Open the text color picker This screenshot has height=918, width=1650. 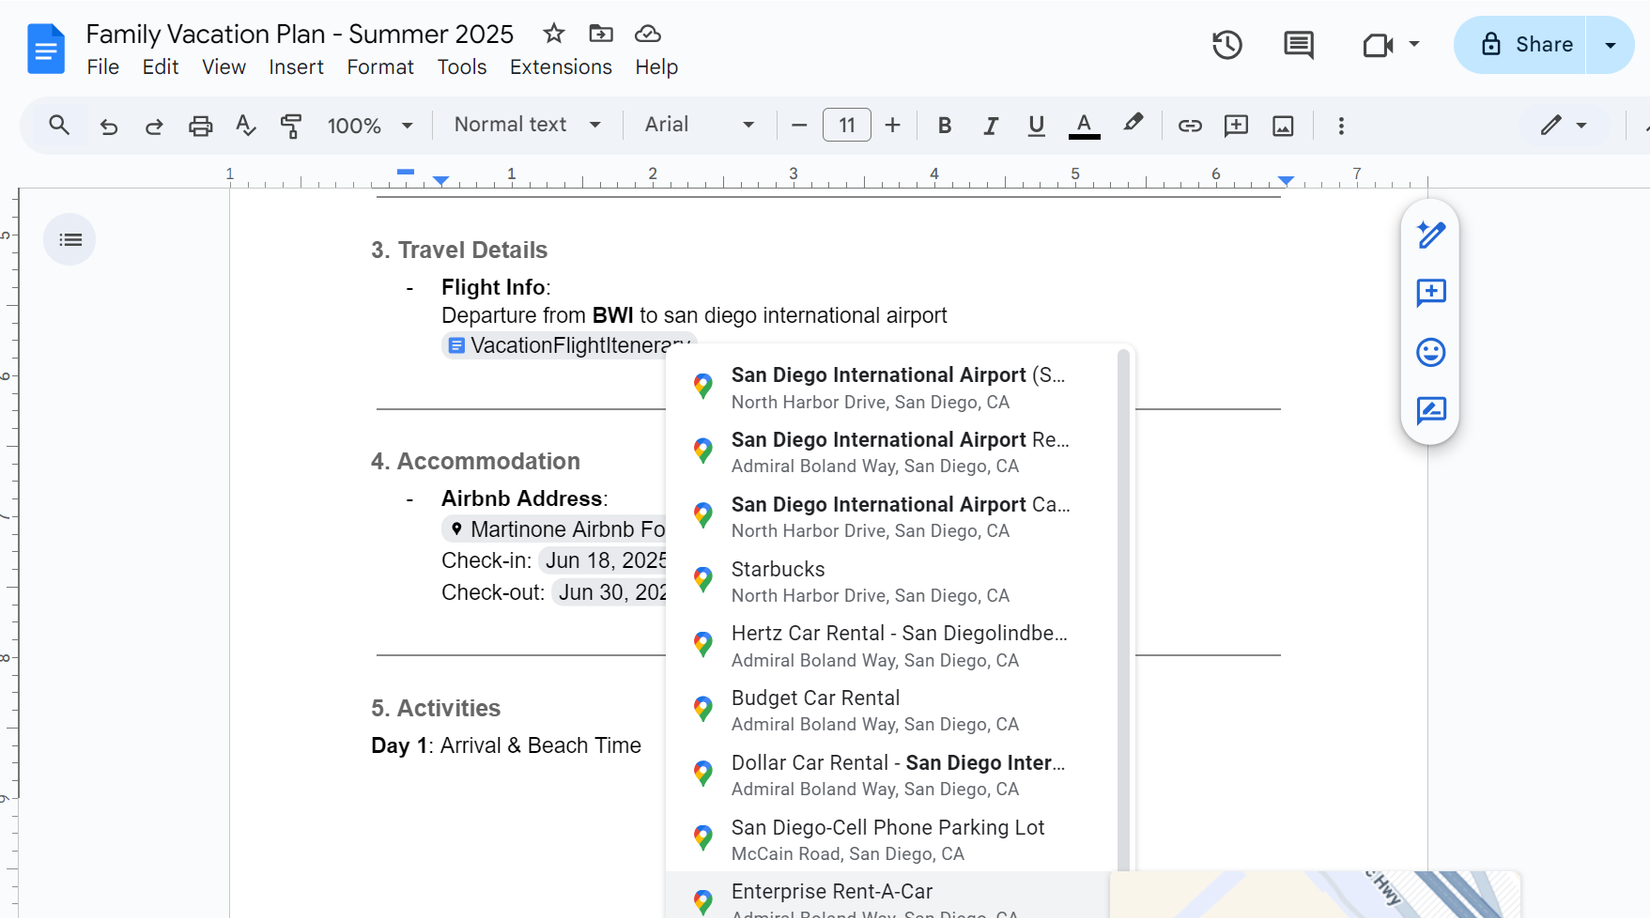click(1083, 125)
